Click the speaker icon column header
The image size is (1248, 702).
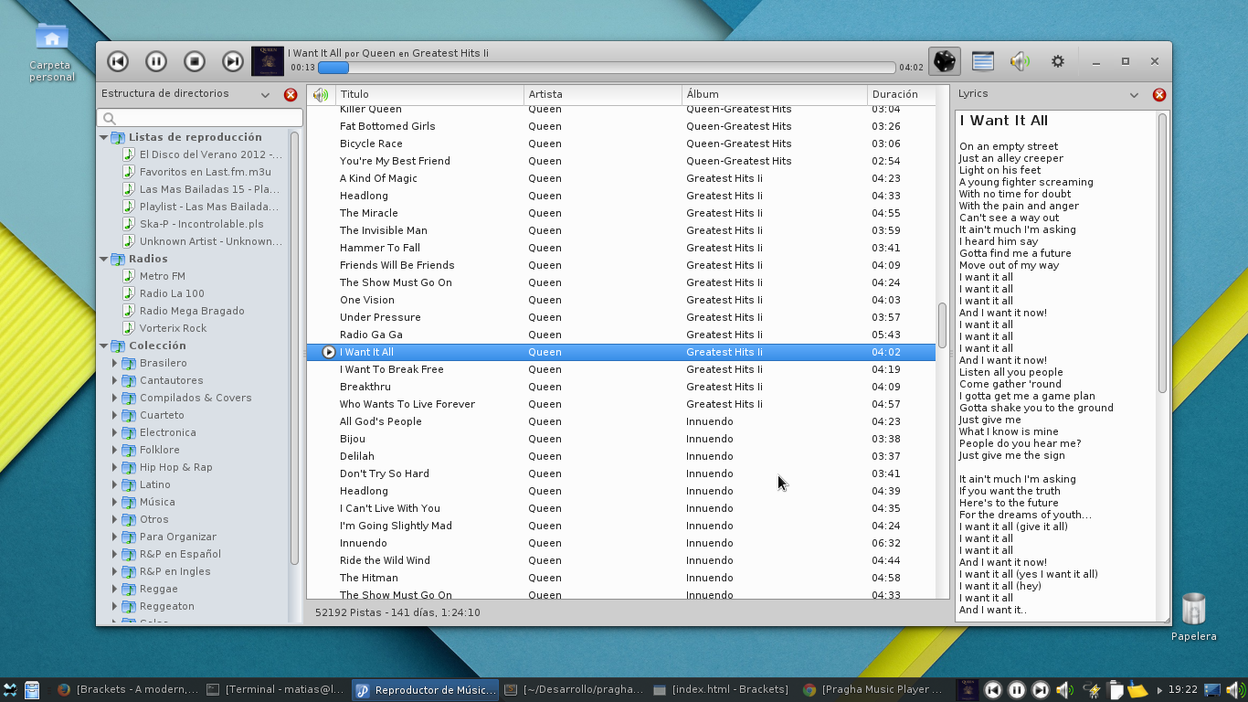point(320,95)
